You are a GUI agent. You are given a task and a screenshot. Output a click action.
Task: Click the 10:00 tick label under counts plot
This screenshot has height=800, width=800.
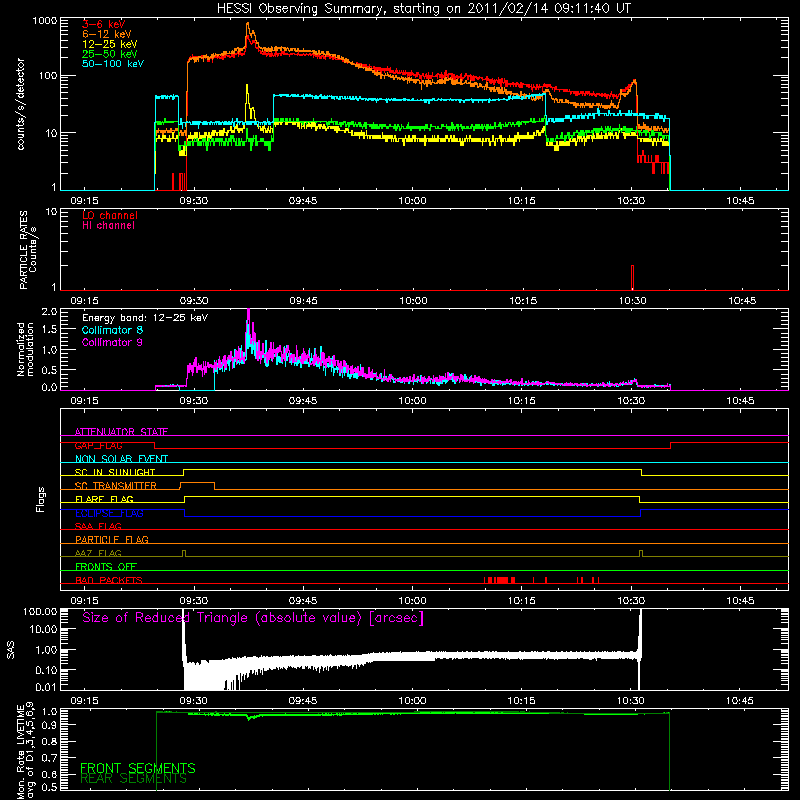click(412, 201)
